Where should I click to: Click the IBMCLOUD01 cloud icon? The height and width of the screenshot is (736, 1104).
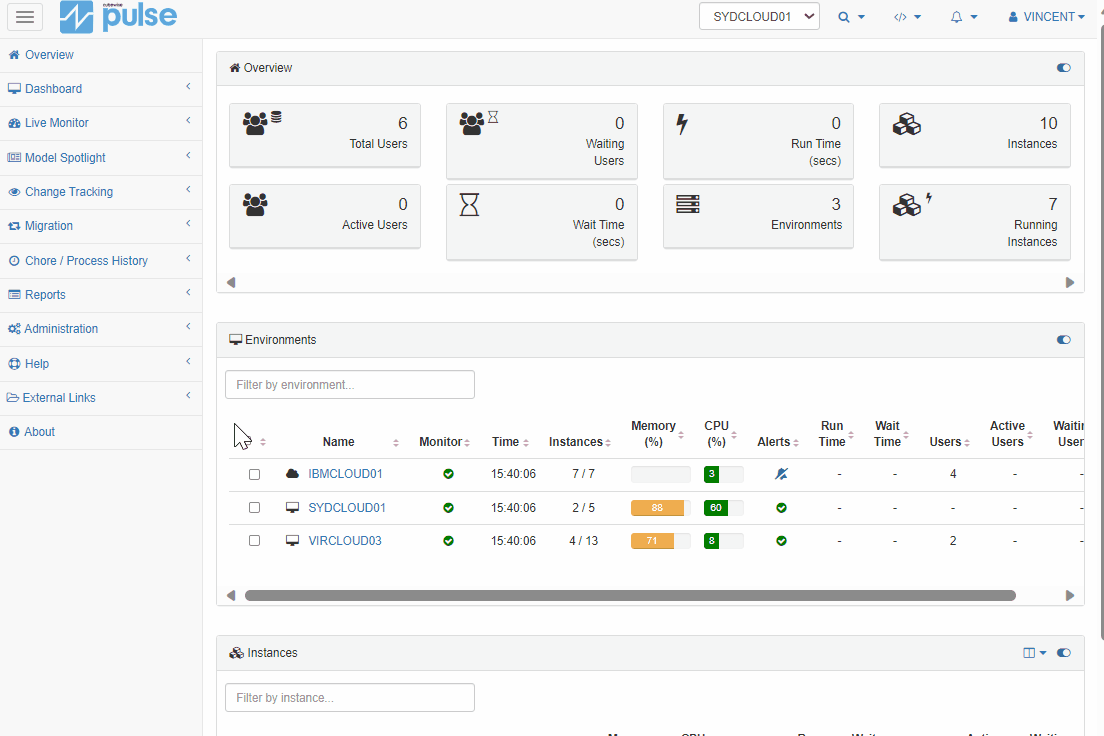coord(292,474)
